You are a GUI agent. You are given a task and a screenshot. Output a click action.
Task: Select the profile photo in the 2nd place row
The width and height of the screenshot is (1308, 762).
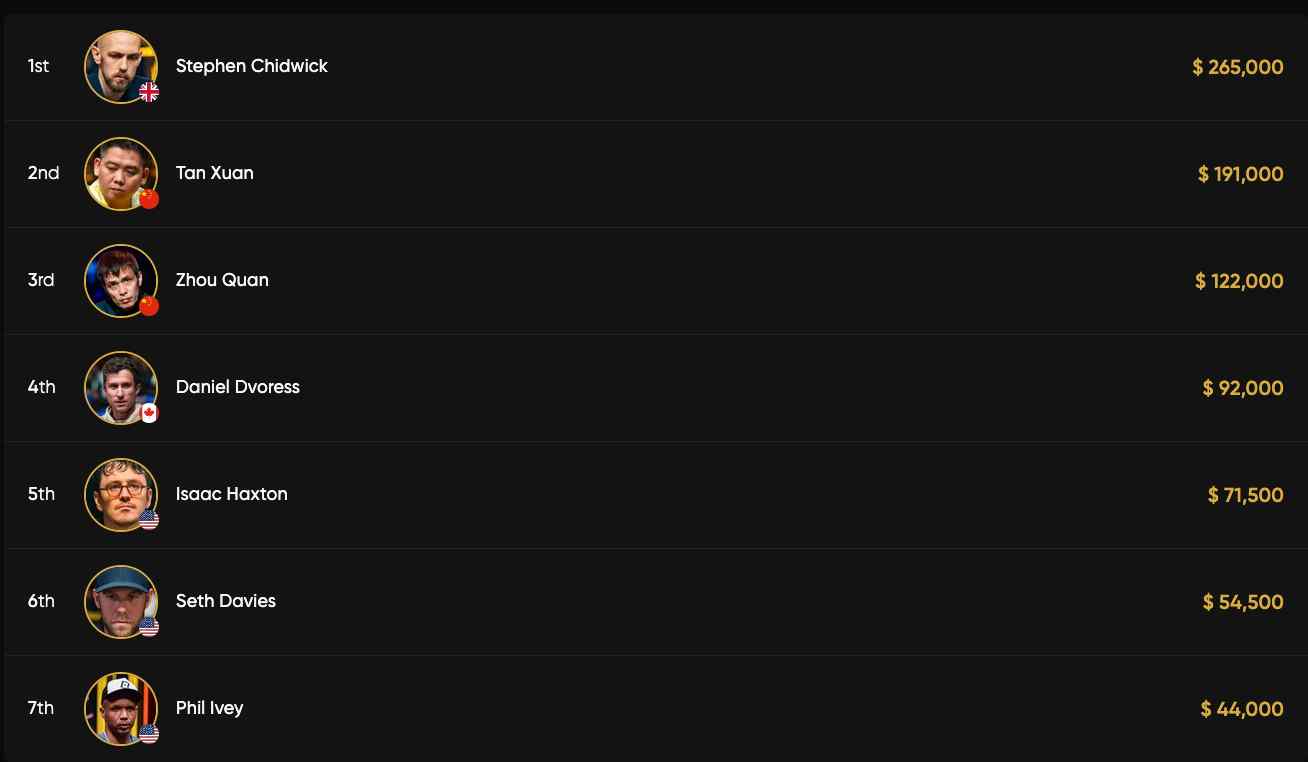pyautogui.click(x=120, y=173)
